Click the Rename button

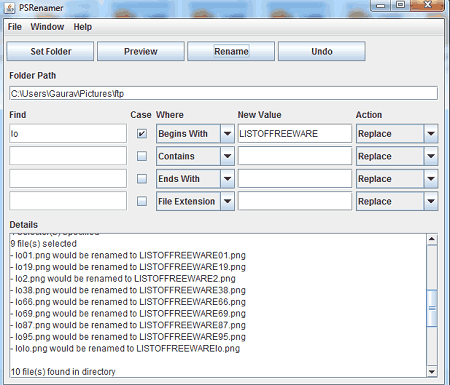tap(231, 51)
